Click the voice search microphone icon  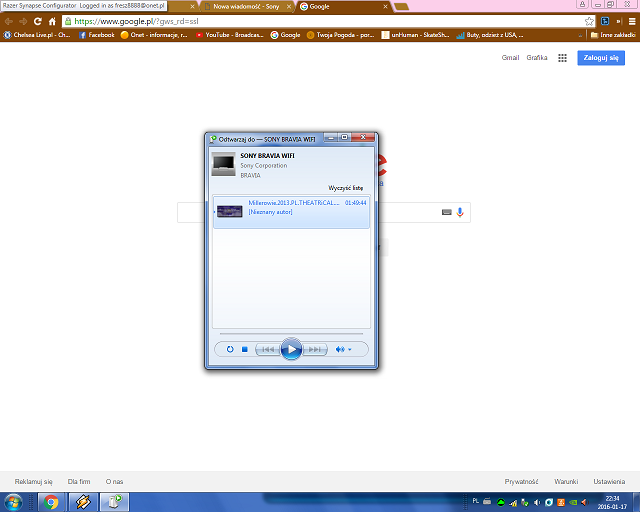click(x=460, y=212)
